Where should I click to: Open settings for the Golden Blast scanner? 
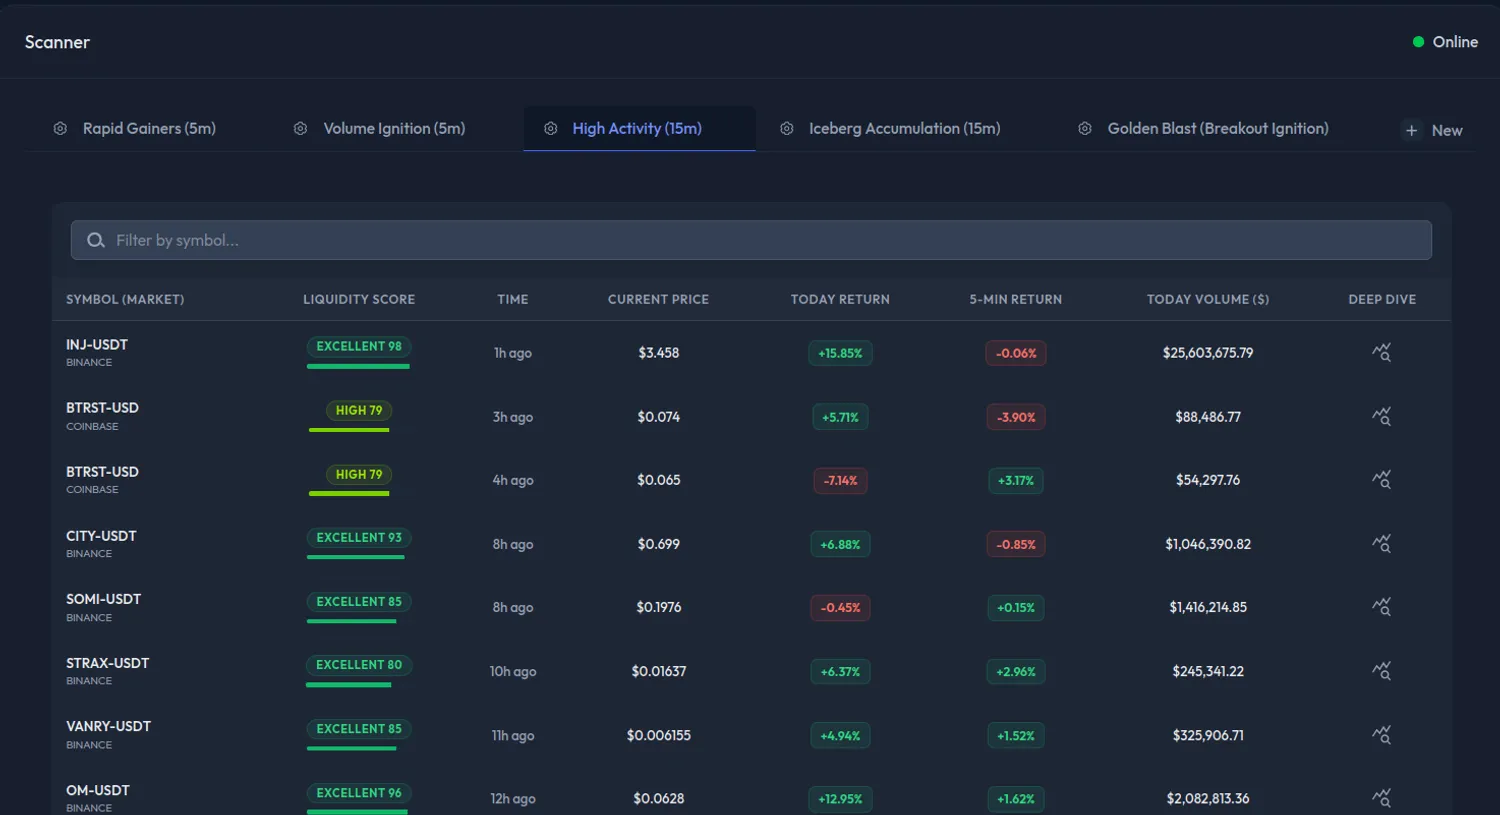pyautogui.click(x=1085, y=128)
